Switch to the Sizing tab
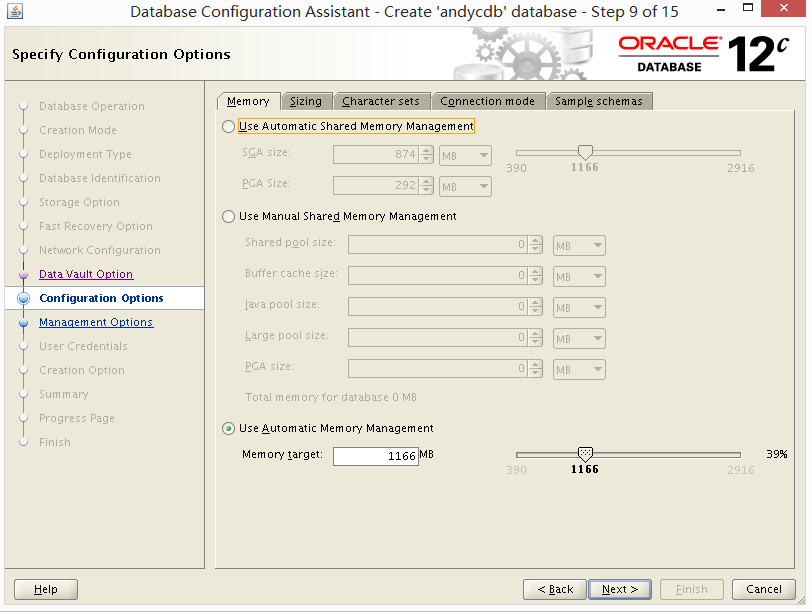This screenshot has width=812, height=612. point(306,101)
